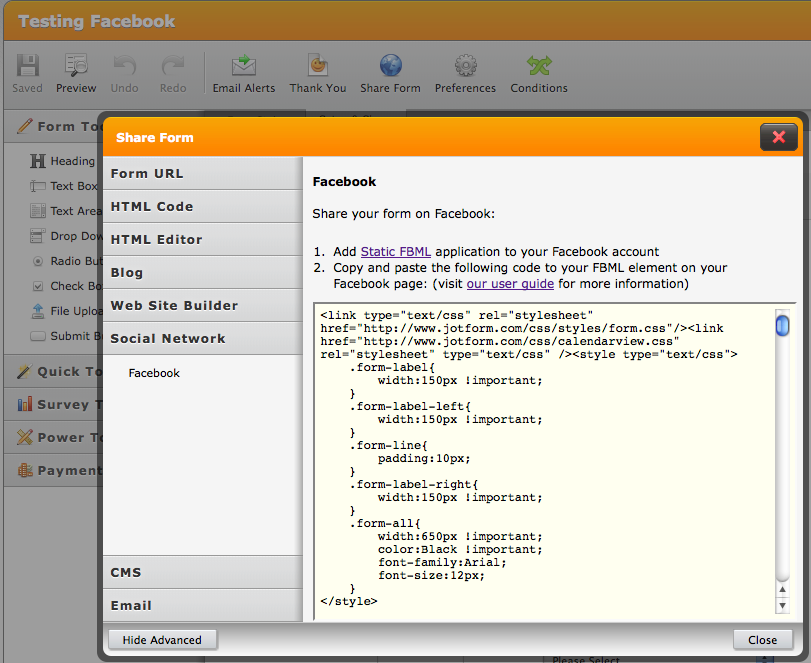This screenshot has width=811, height=663.
Task: Click the Testing Facebook form title
Action: click(x=97, y=21)
